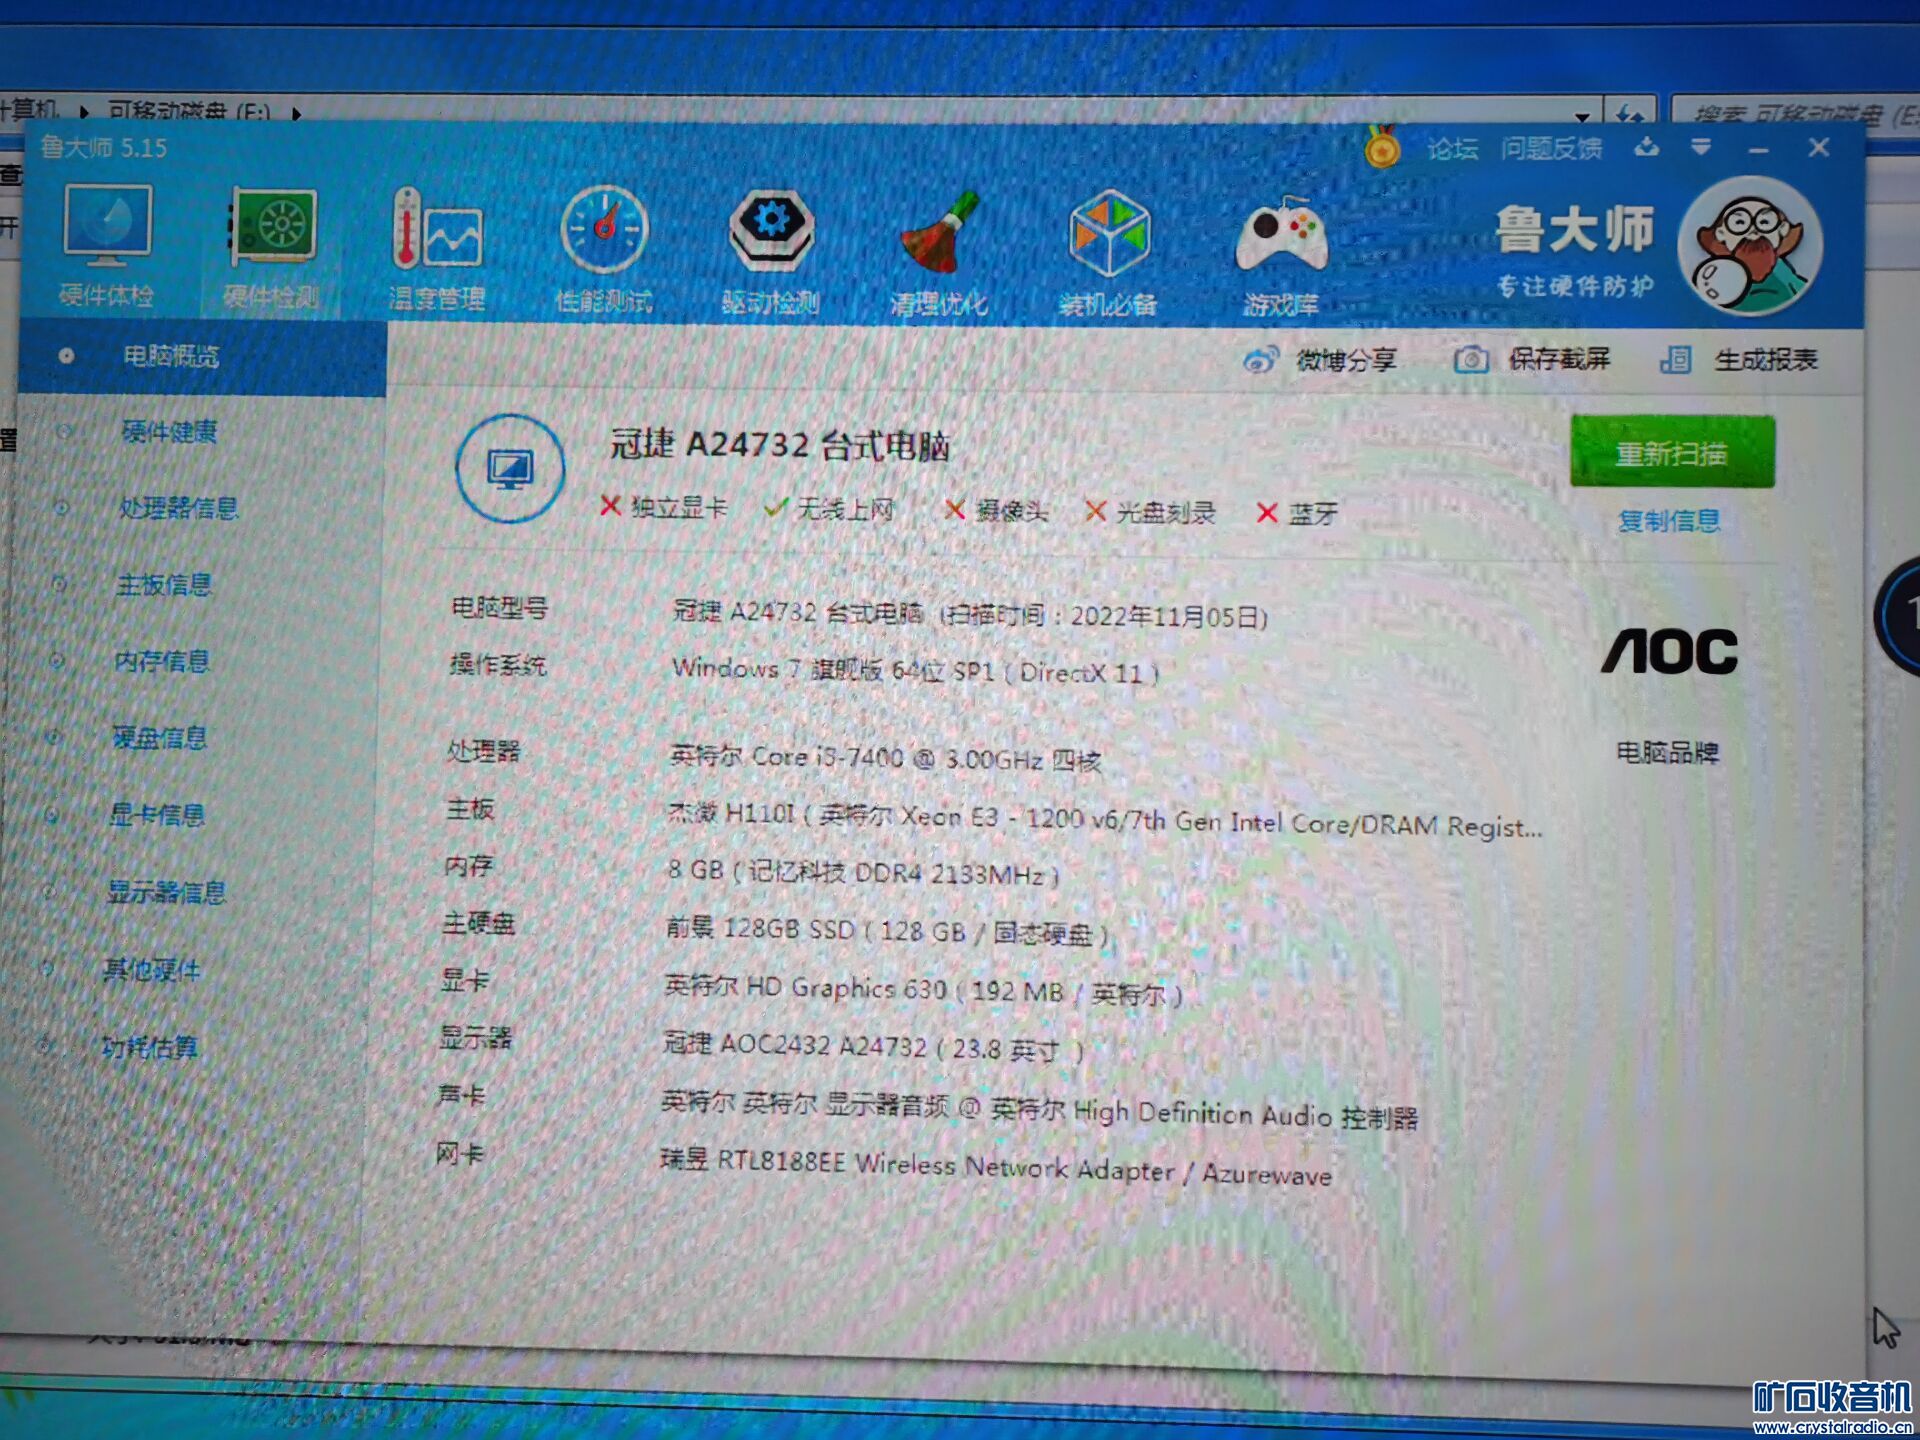Click the Core i5-7400 processor value

point(884,757)
